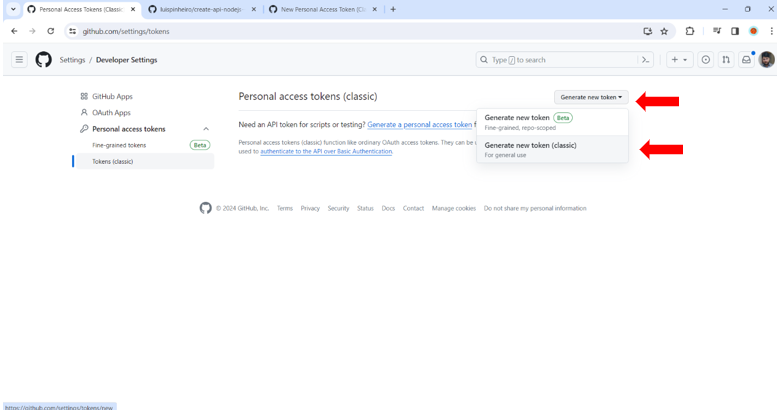Reload the page with refresh icon
Image resolution: width=777 pixels, height=410 pixels.
coord(51,31)
